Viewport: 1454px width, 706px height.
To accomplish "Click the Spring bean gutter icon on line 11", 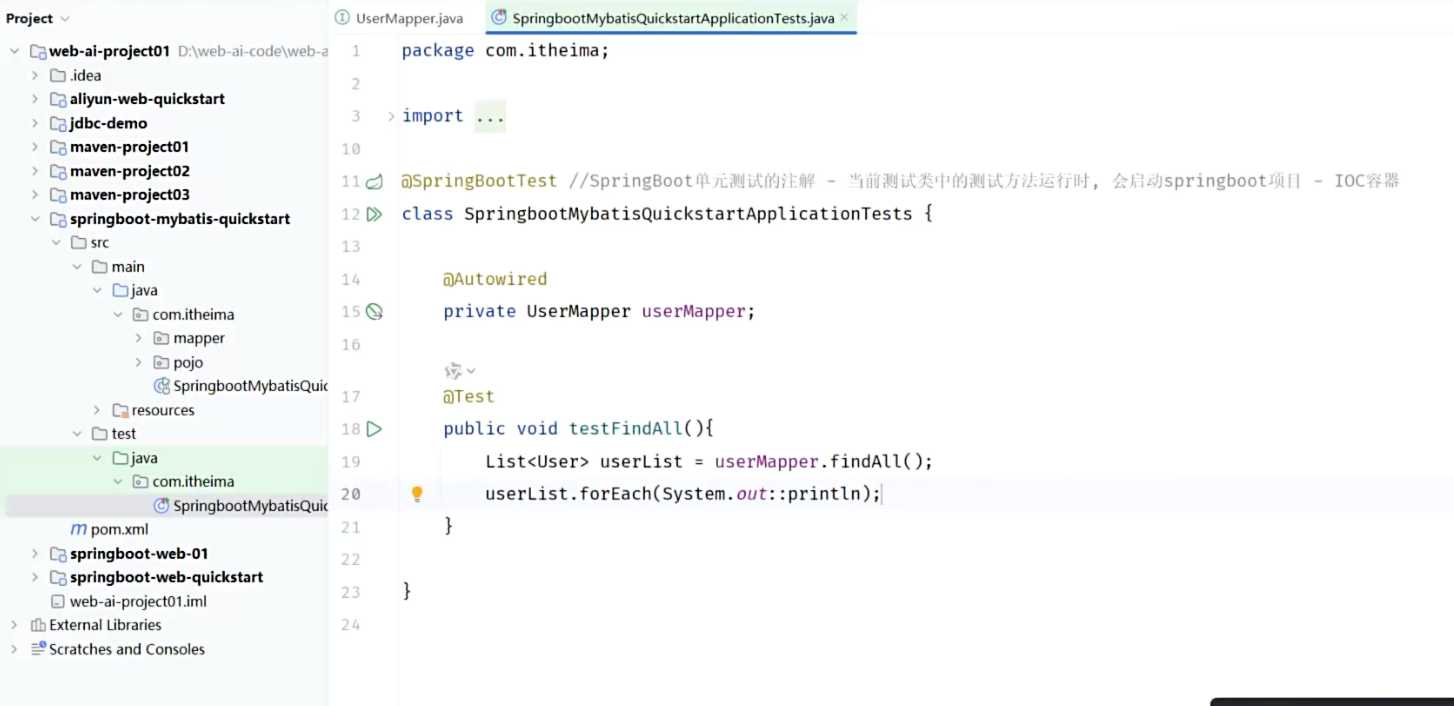I will click(x=374, y=181).
